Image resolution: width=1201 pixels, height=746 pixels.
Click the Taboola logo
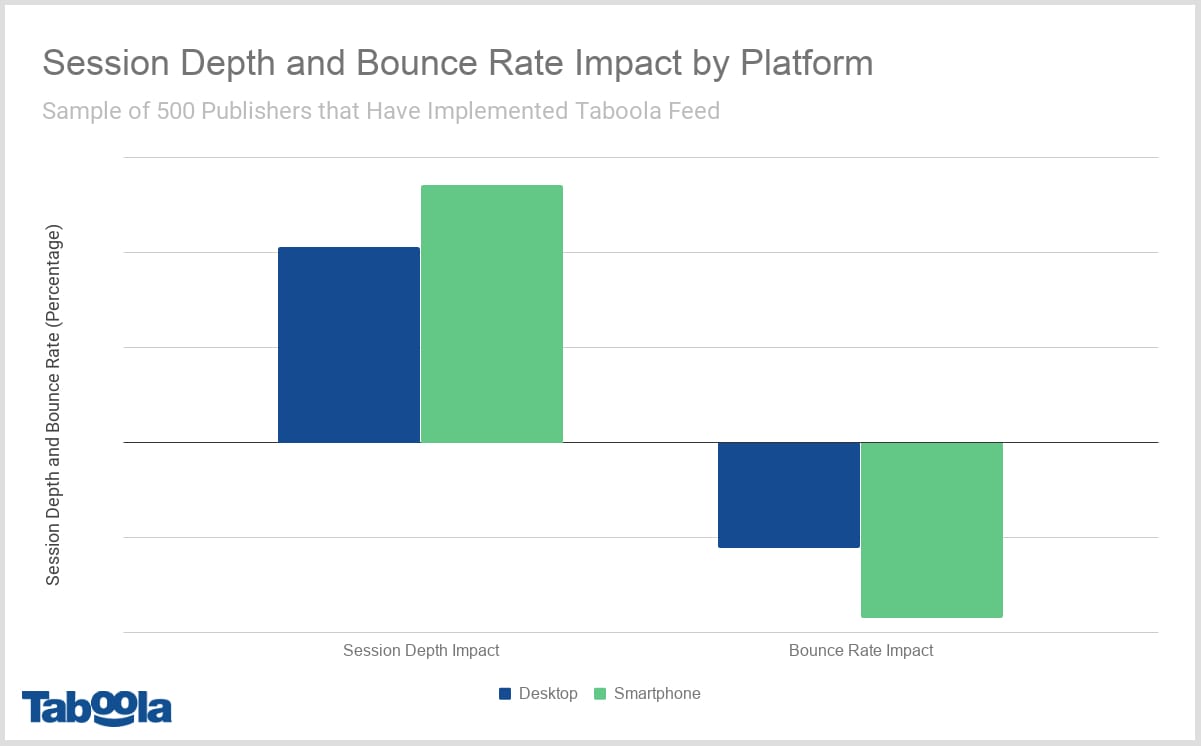point(95,706)
